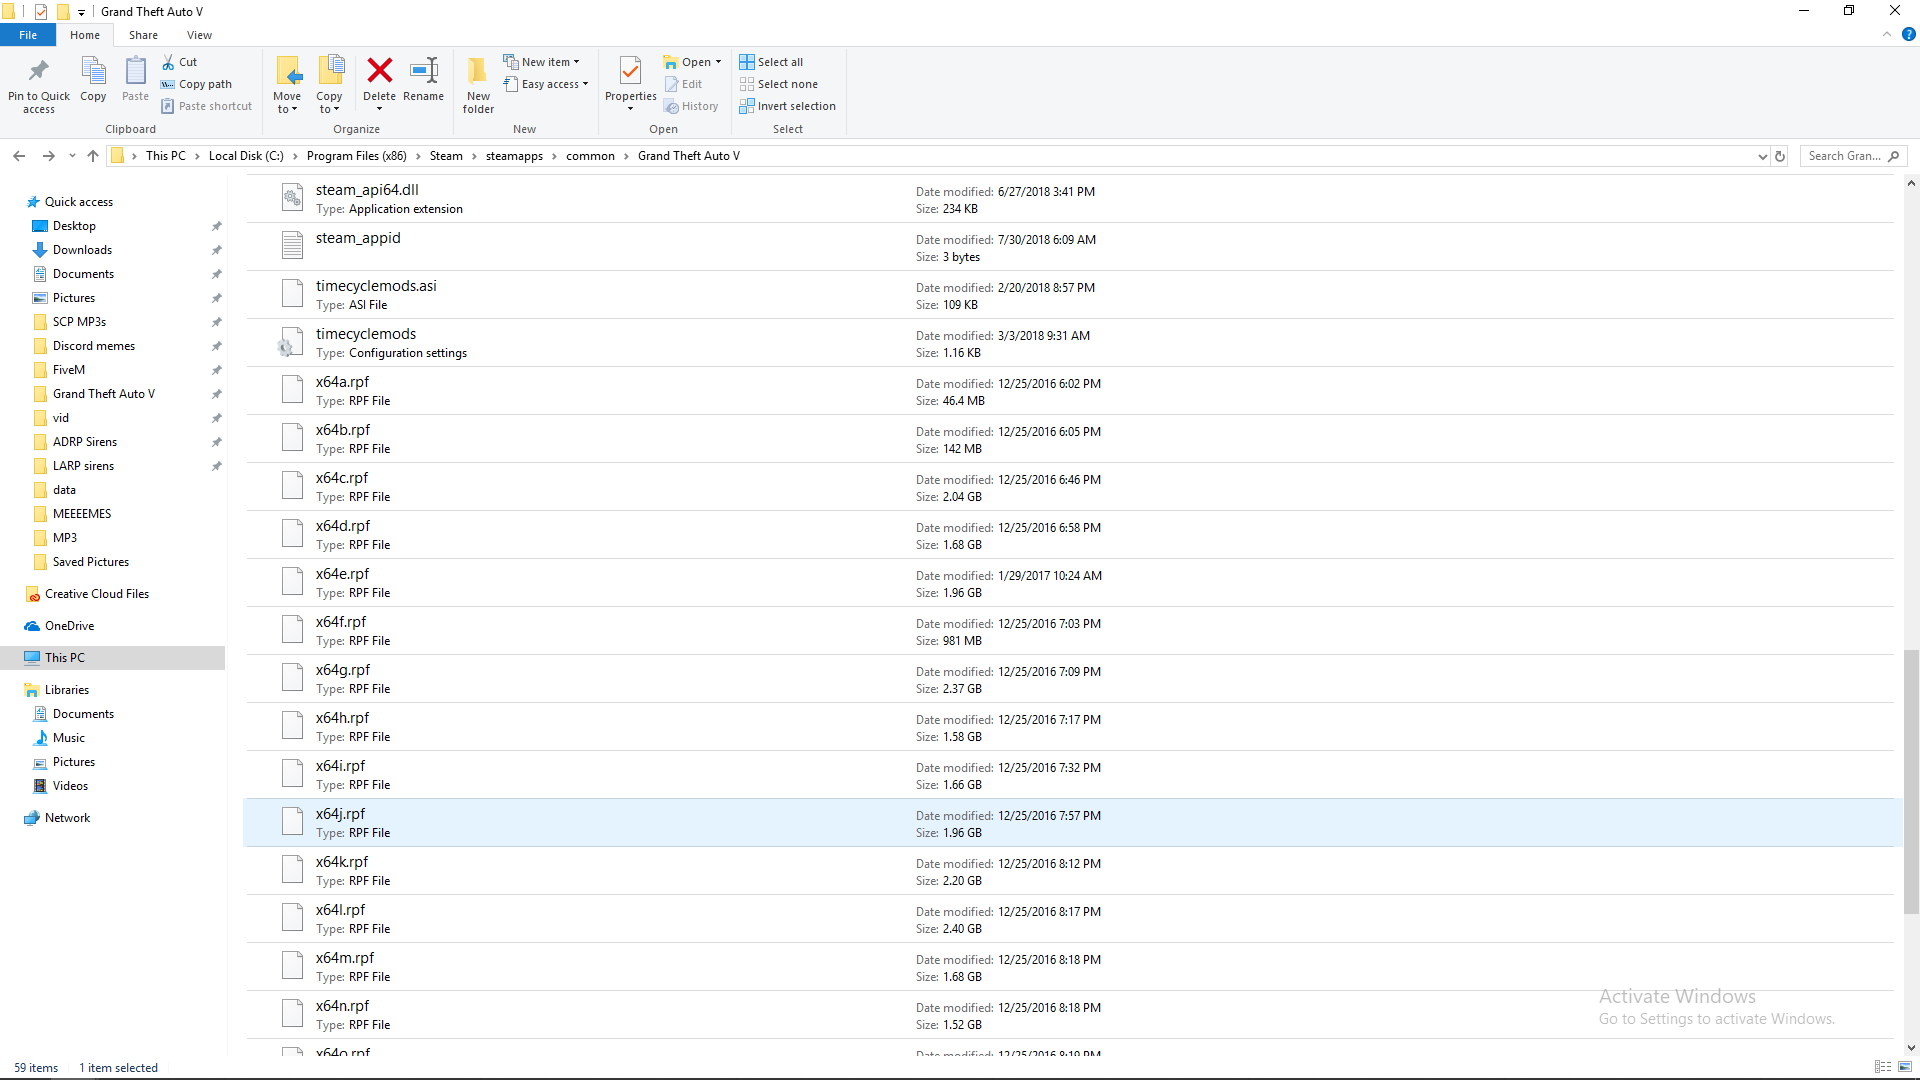The height and width of the screenshot is (1080, 1920).
Task: Click Invert selection in the ribbon
Action: tap(788, 106)
